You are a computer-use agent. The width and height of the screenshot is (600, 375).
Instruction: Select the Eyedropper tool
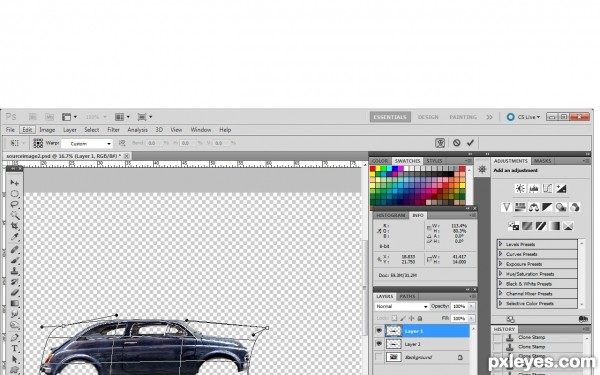point(15,237)
